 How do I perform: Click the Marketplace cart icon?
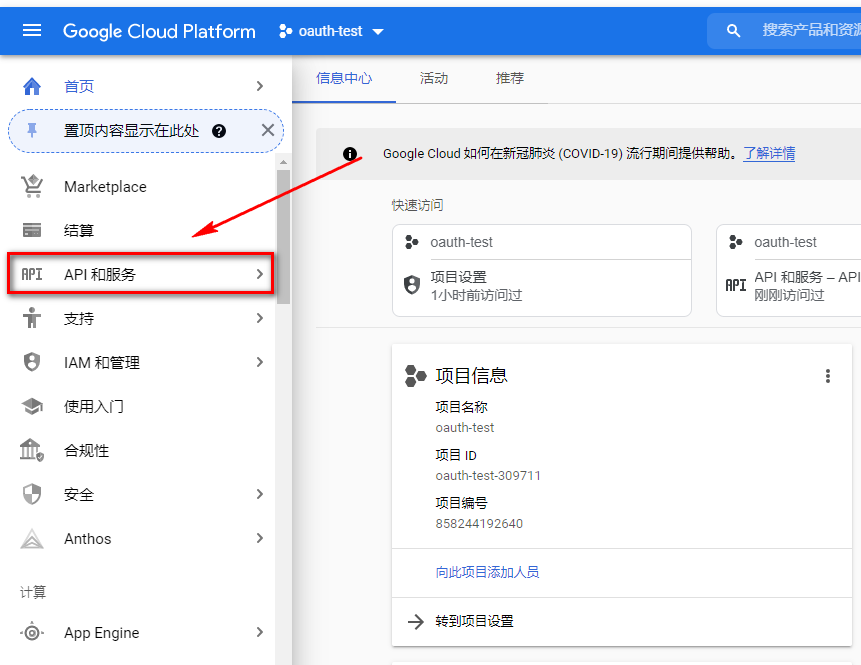pyautogui.click(x=32, y=186)
